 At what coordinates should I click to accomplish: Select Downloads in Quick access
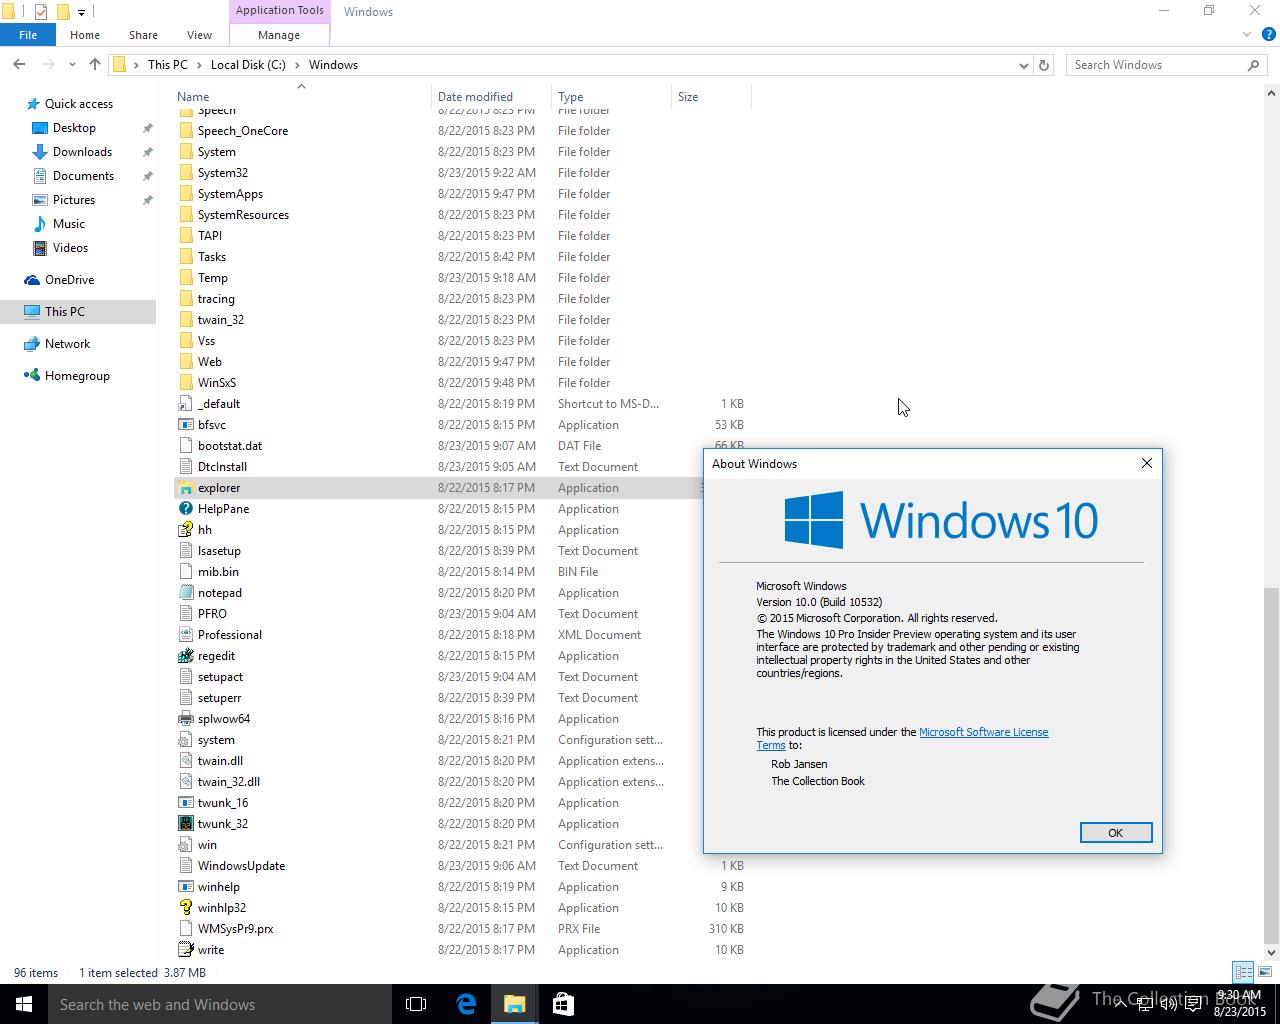82,152
